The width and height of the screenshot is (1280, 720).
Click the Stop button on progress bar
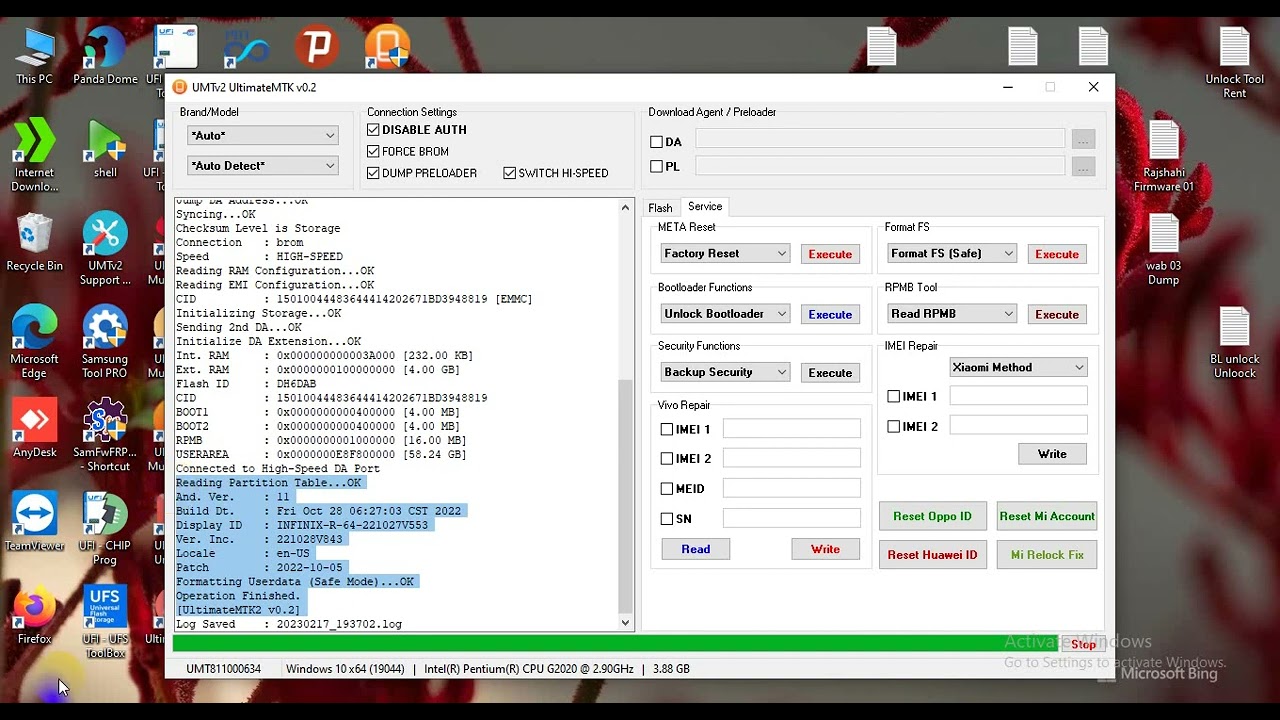pyautogui.click(x=1083, y=644)
